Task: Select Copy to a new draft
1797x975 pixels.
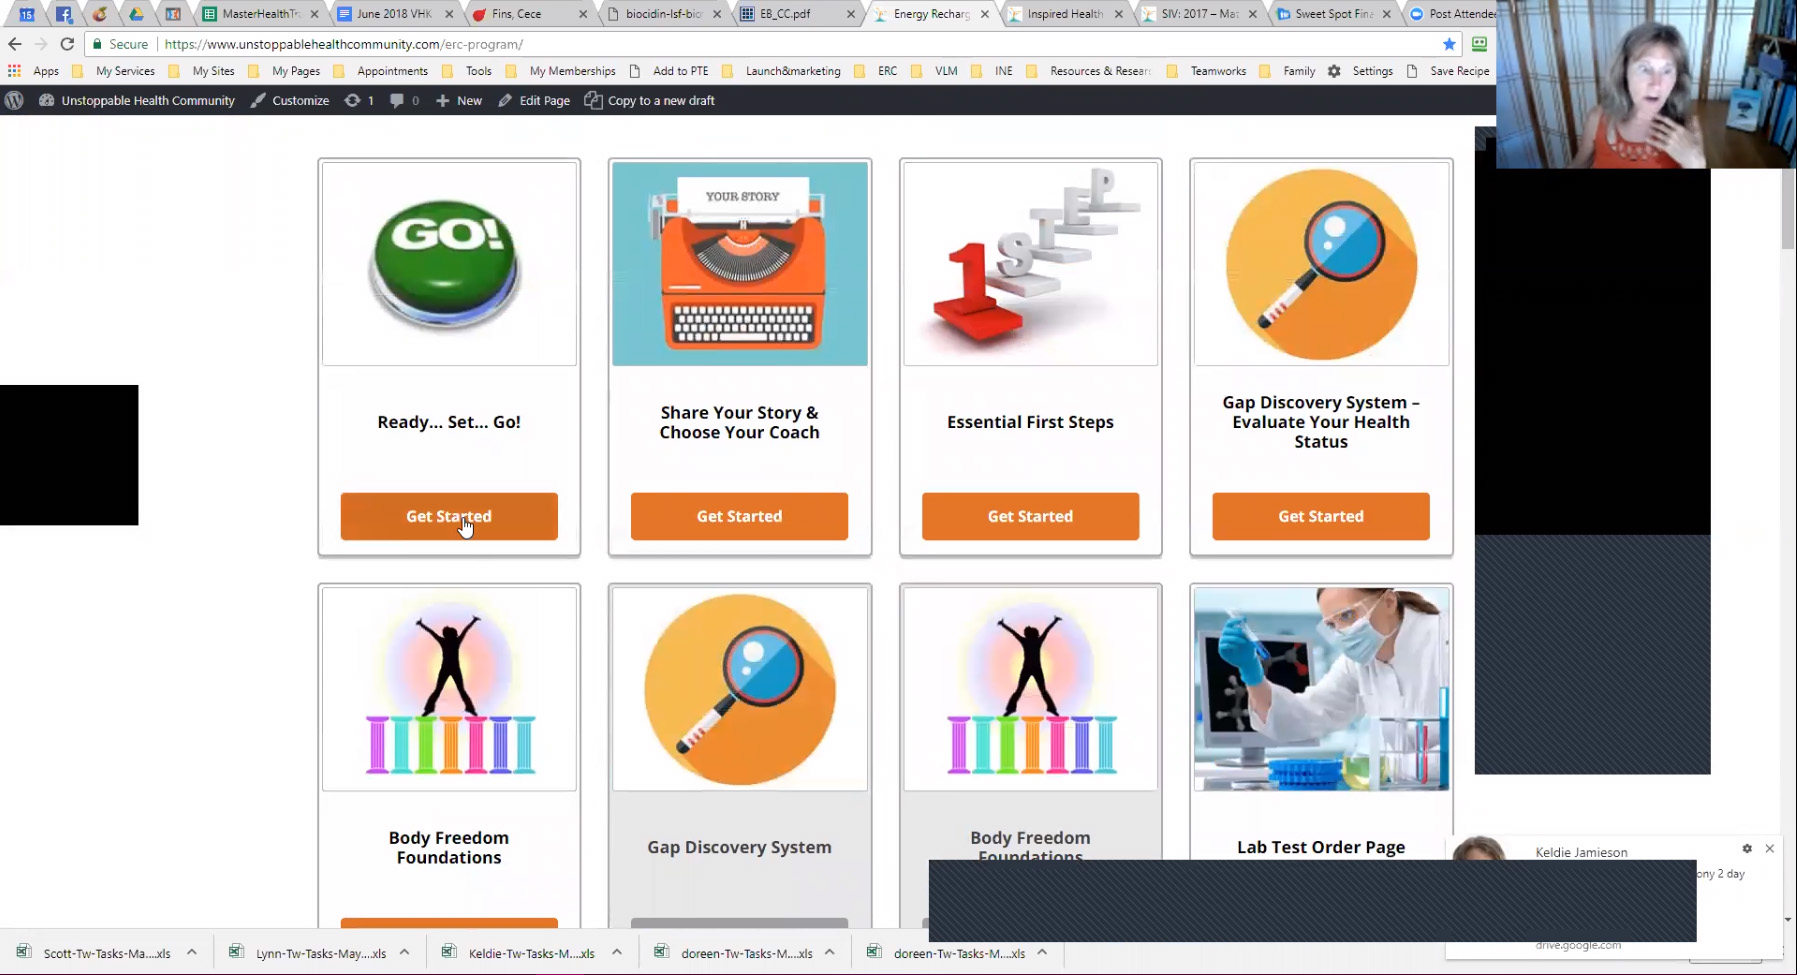Action: 650,100
